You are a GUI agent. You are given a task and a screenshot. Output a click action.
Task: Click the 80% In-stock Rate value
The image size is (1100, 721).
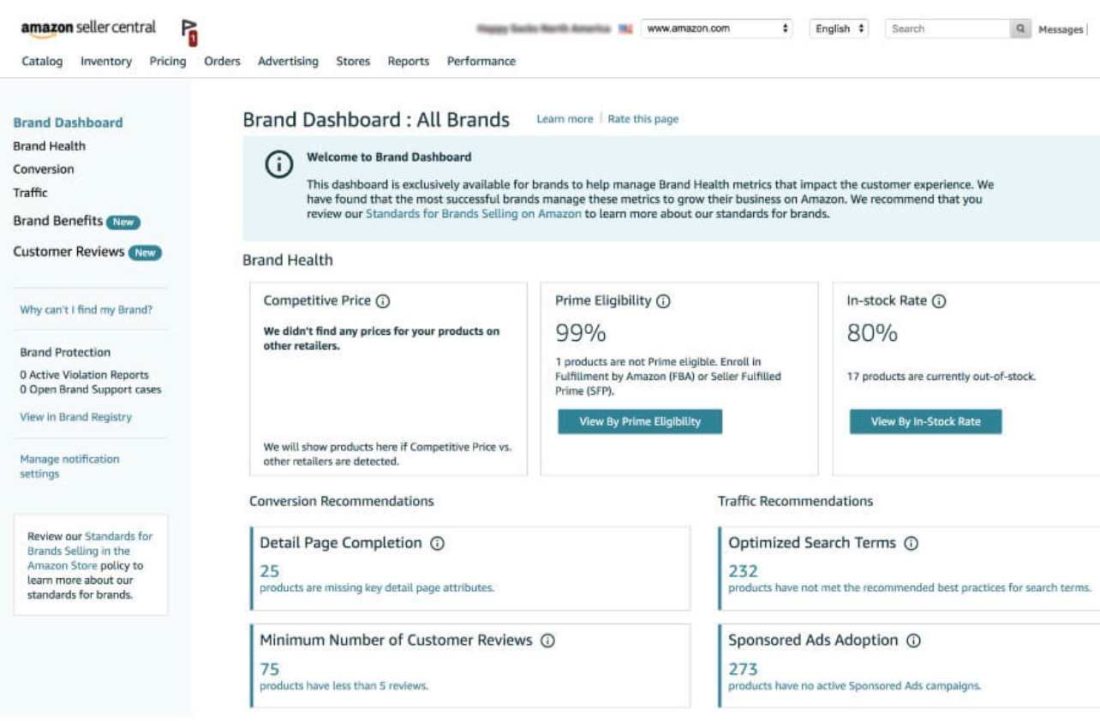872,333
